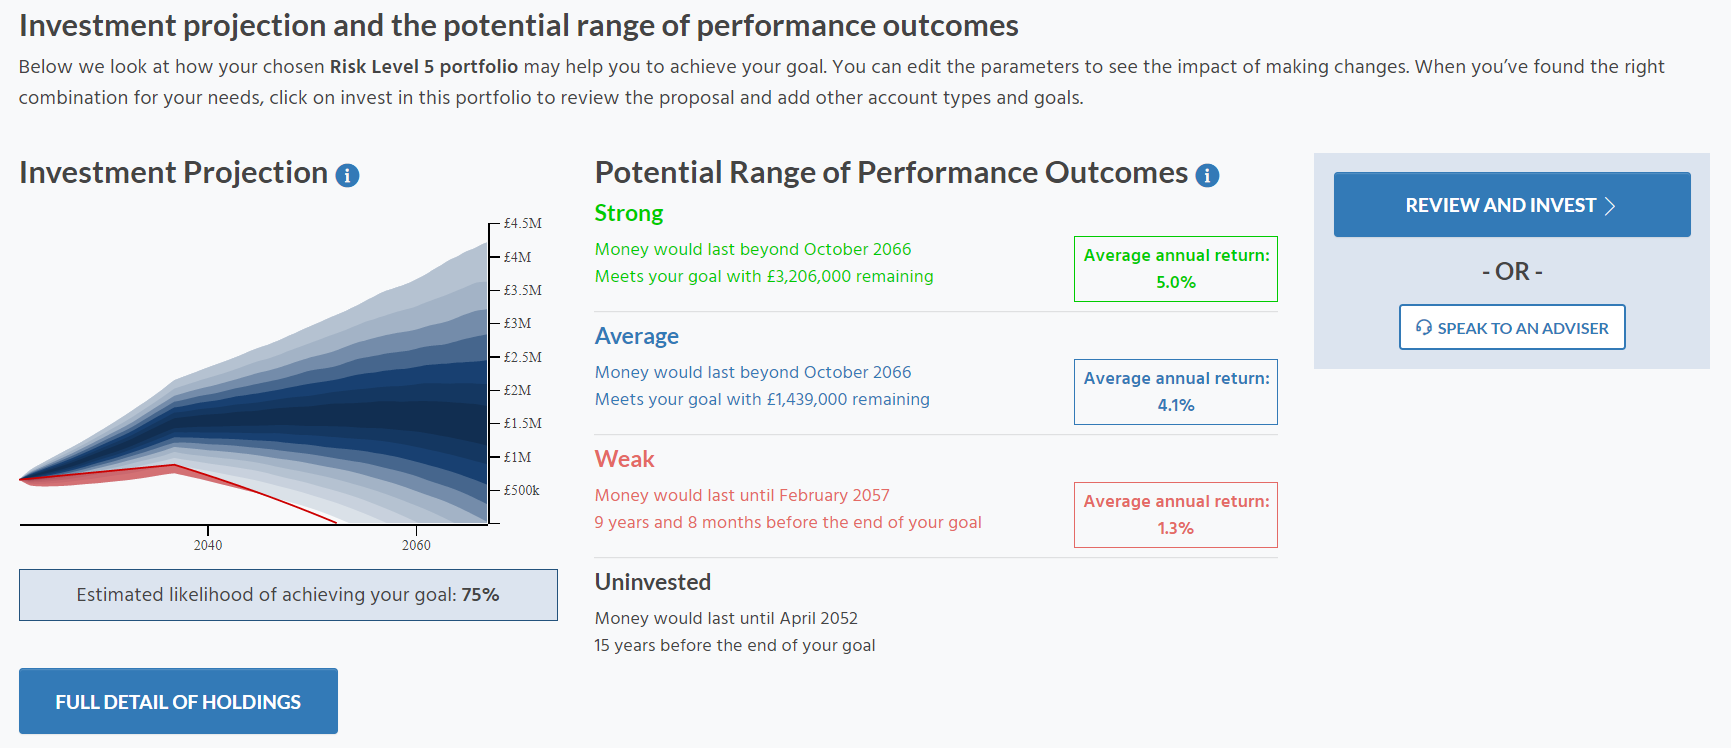Click the info icon beside Investment Projection
Image resolution: width=1731 pixels, height=748 pixels.
click(347, 176)
